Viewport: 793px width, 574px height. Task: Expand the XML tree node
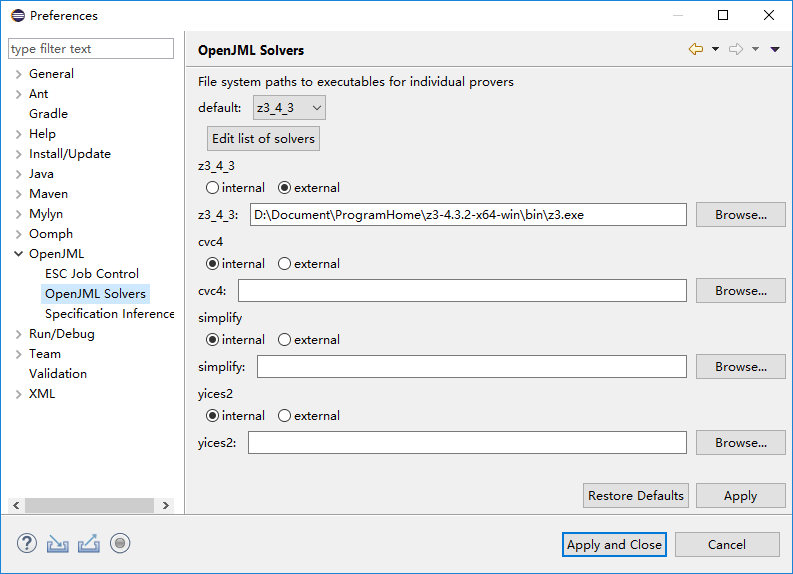click(x=19, y=394)
